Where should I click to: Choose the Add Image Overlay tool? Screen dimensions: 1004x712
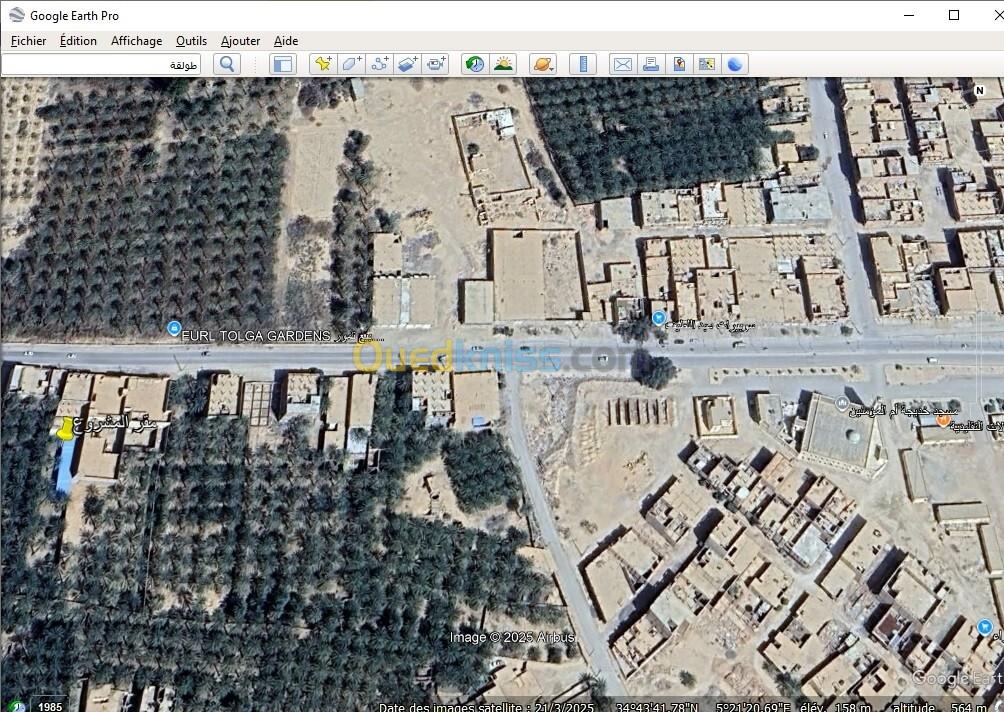(407, 64)
